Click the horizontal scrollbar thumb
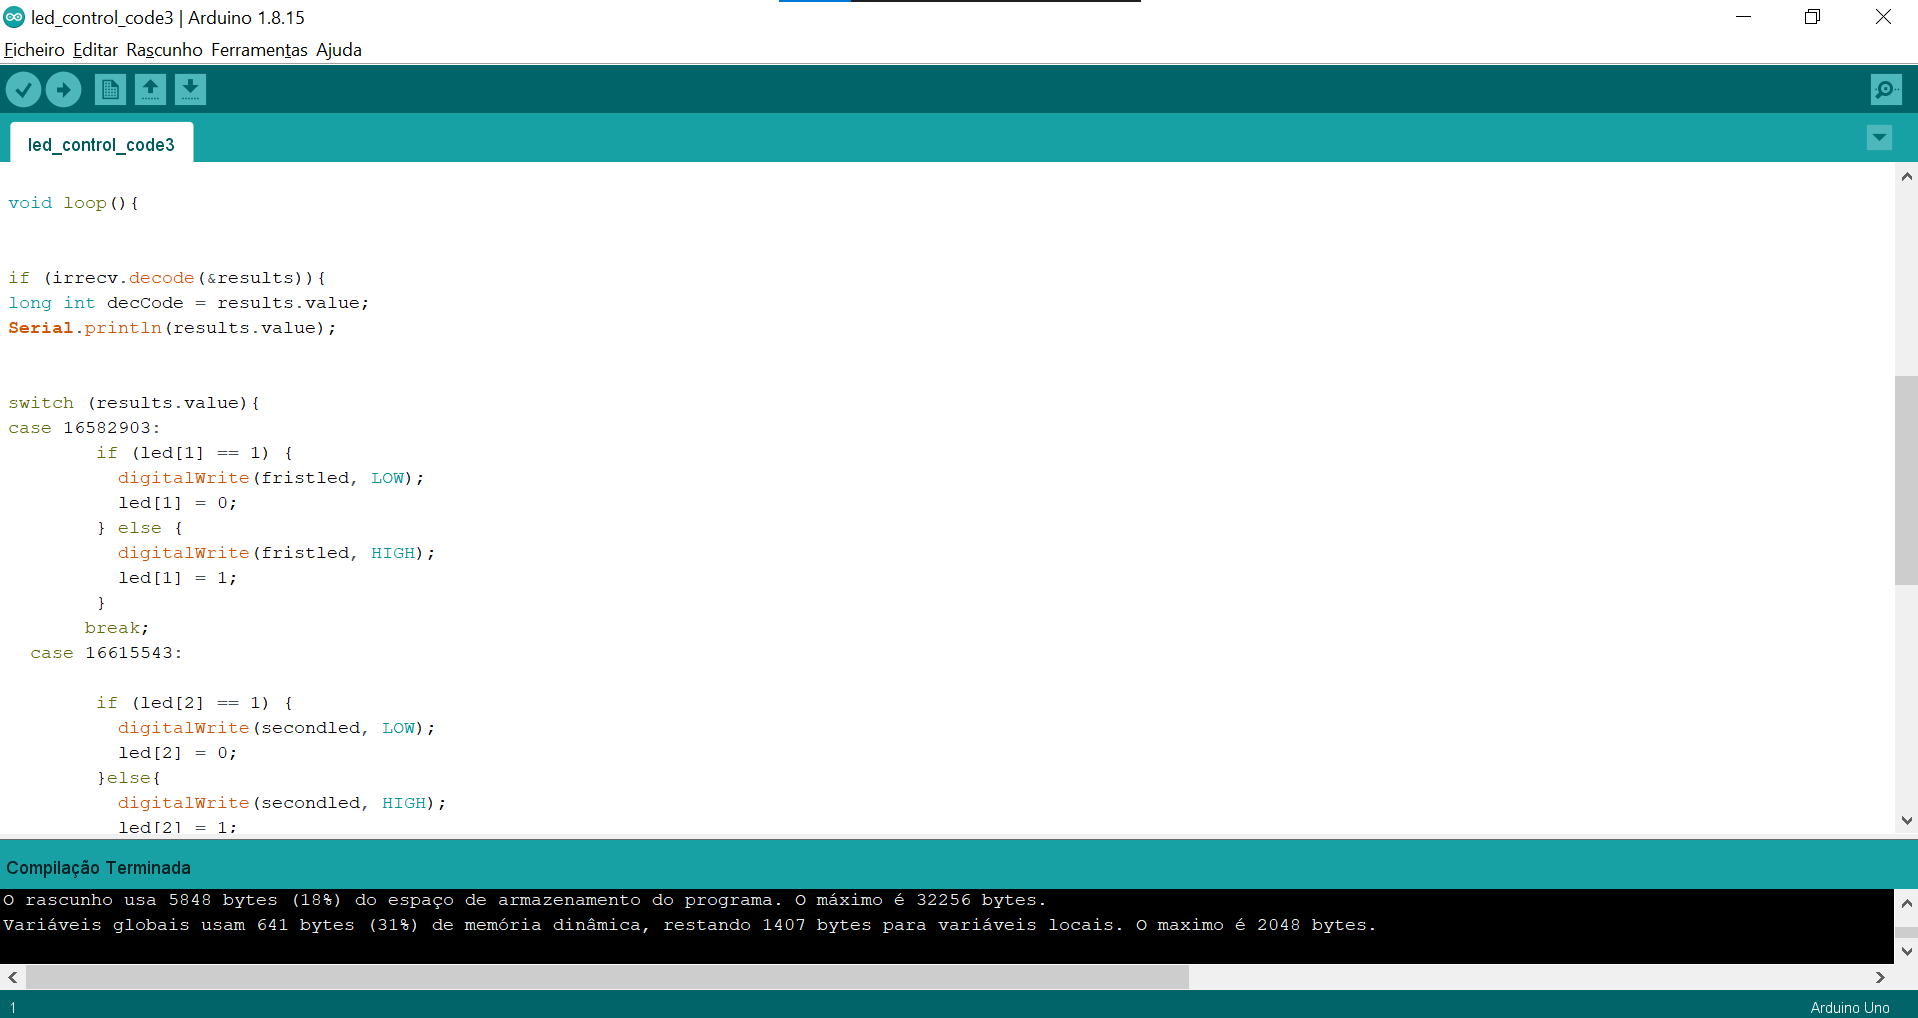This screenshot has height=1018, width=1918. 607,977
